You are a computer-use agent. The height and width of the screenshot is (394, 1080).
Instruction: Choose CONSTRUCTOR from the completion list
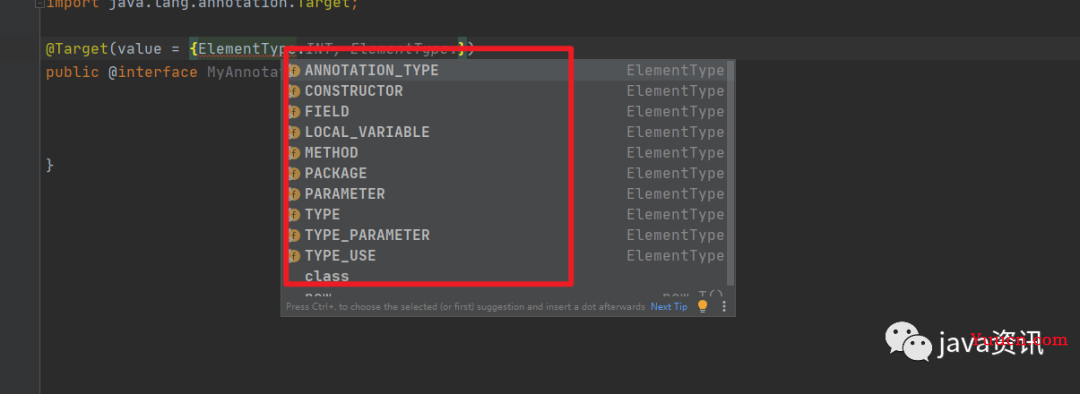click(x=505, y=91)
